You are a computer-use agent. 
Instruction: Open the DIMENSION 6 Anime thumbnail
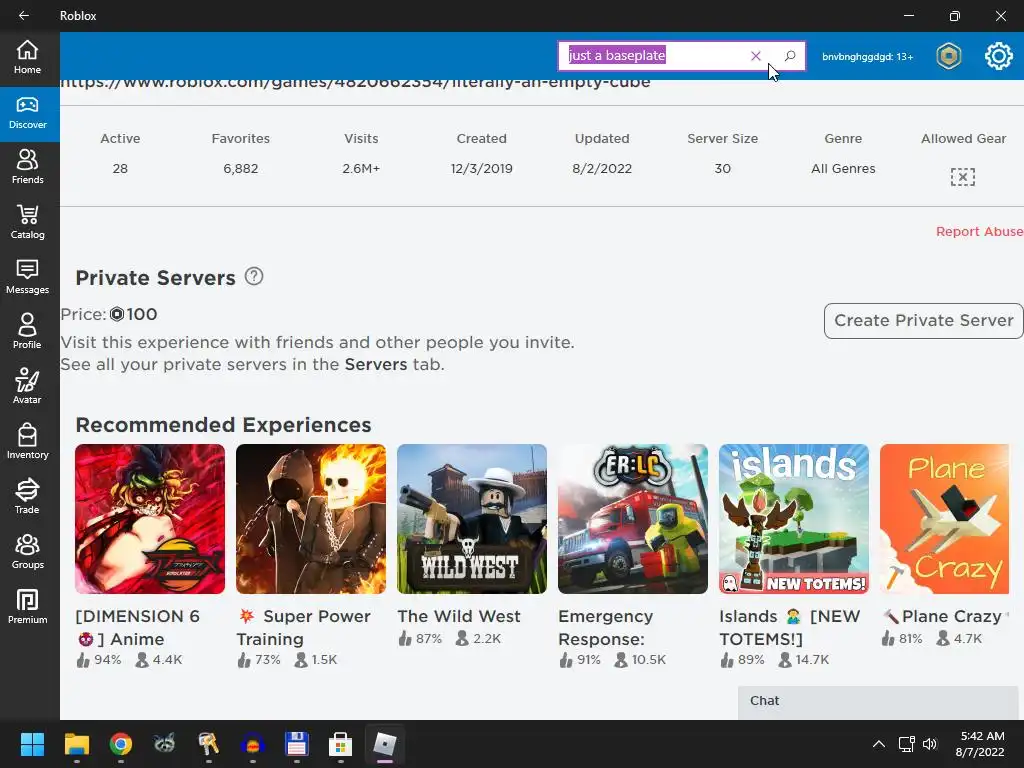tap(150, 519)
